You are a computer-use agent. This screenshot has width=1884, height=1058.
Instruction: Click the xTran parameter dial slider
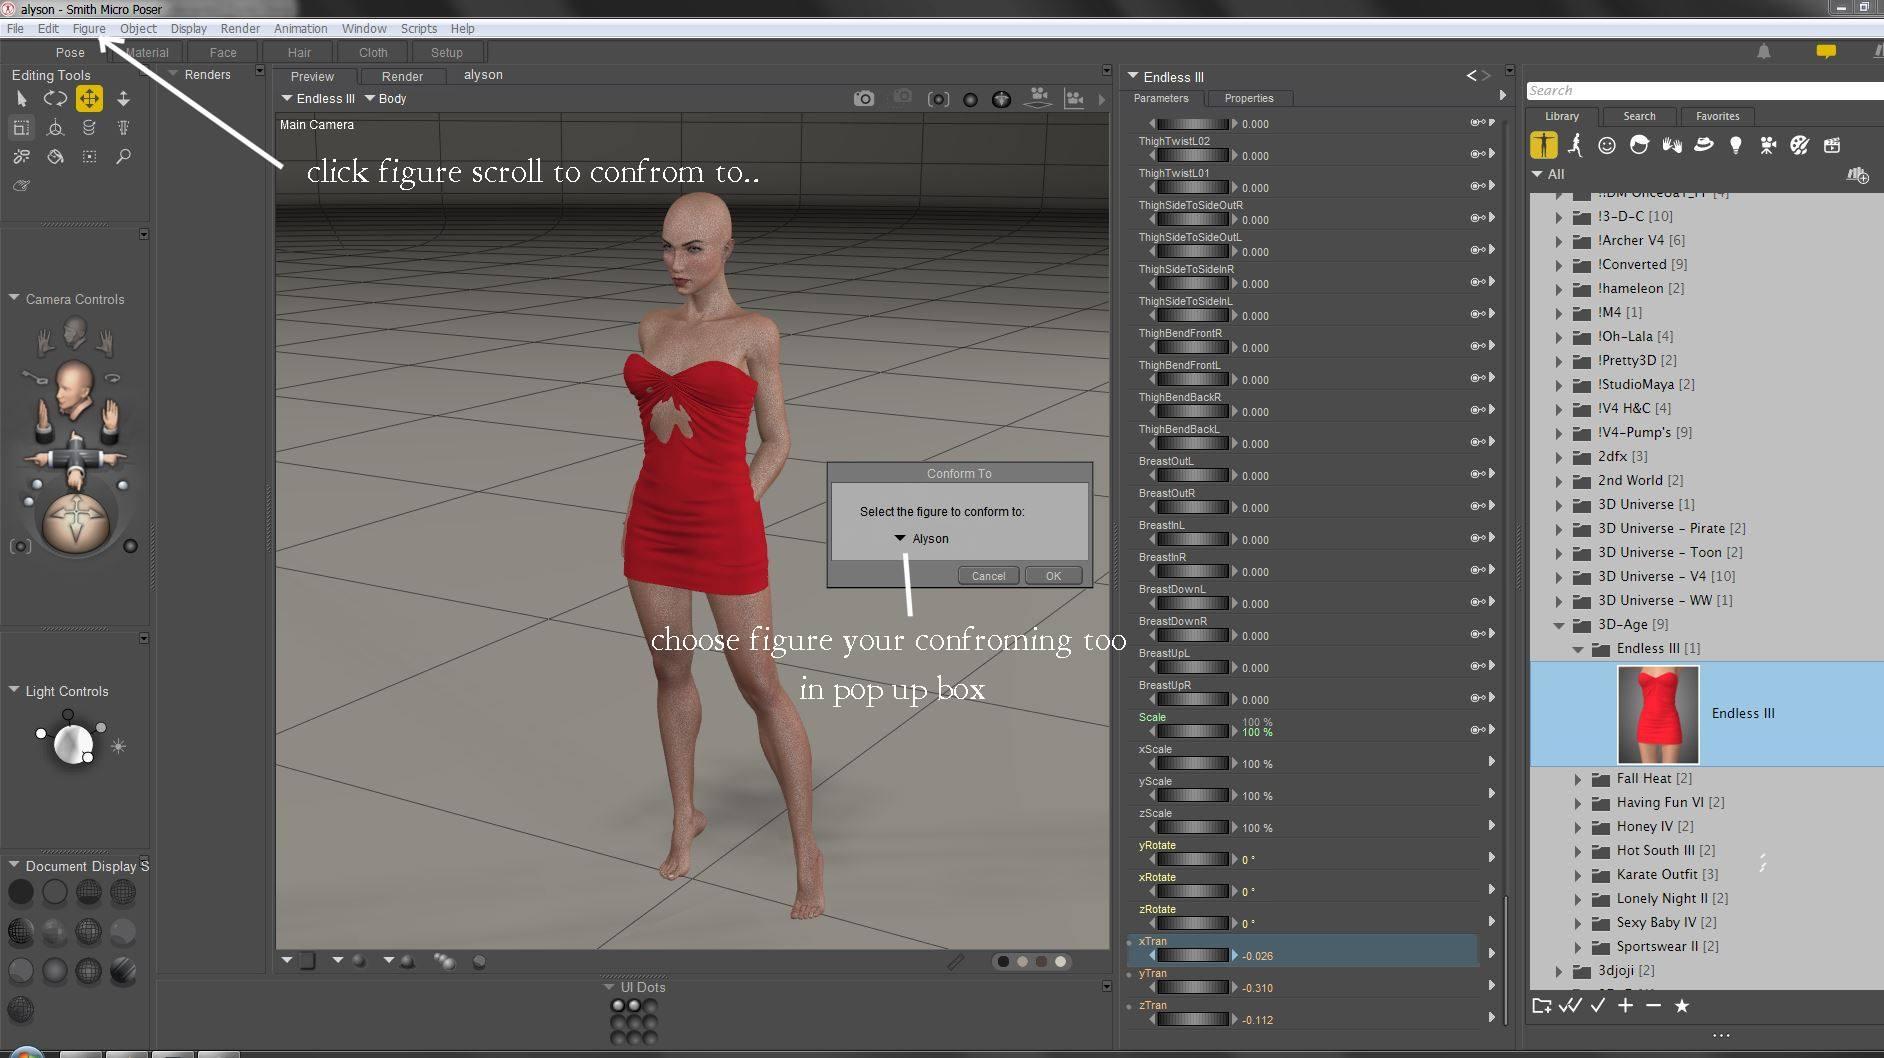(1192, 956)
